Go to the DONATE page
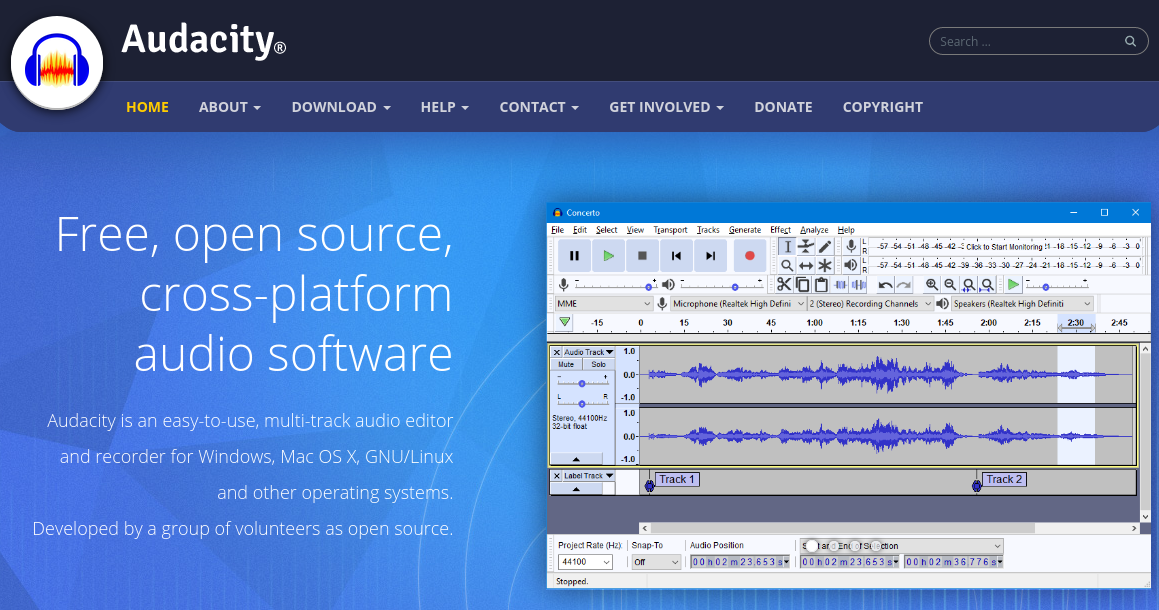This screenshot has height=610, width=1159. click(x=784, y=107)
